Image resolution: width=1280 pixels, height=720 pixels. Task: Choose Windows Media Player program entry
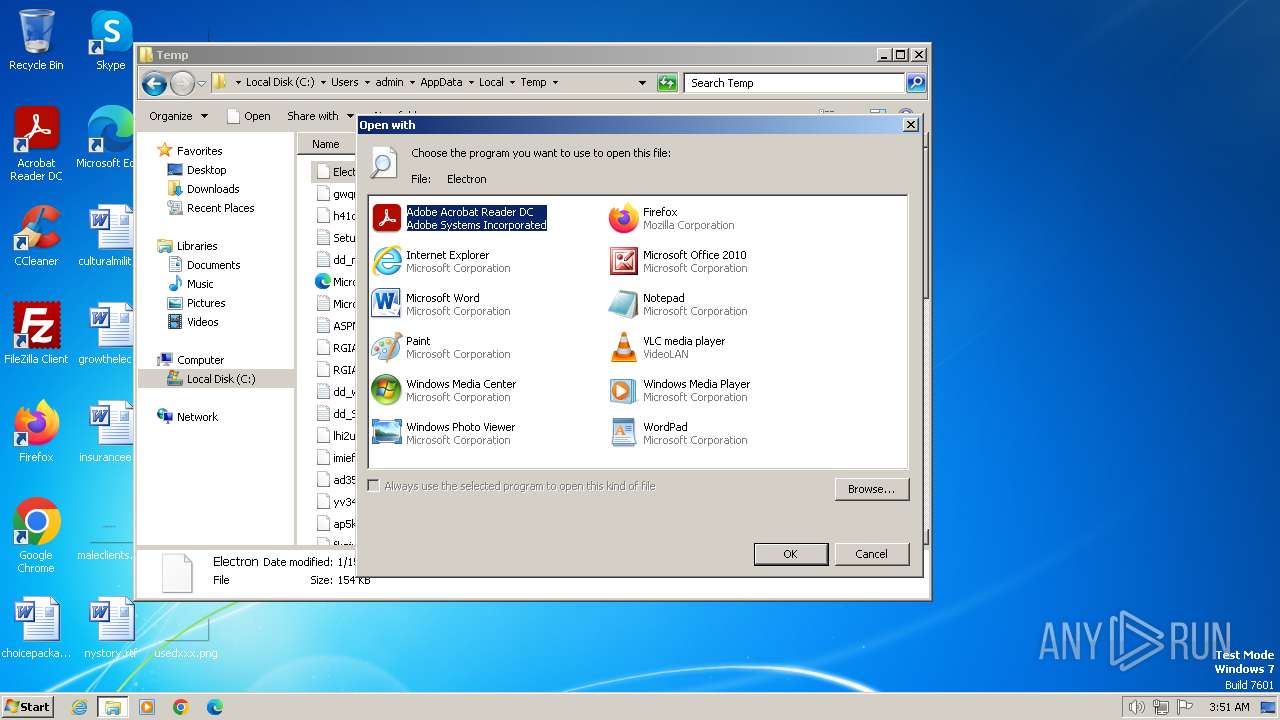tap(680, 390)
